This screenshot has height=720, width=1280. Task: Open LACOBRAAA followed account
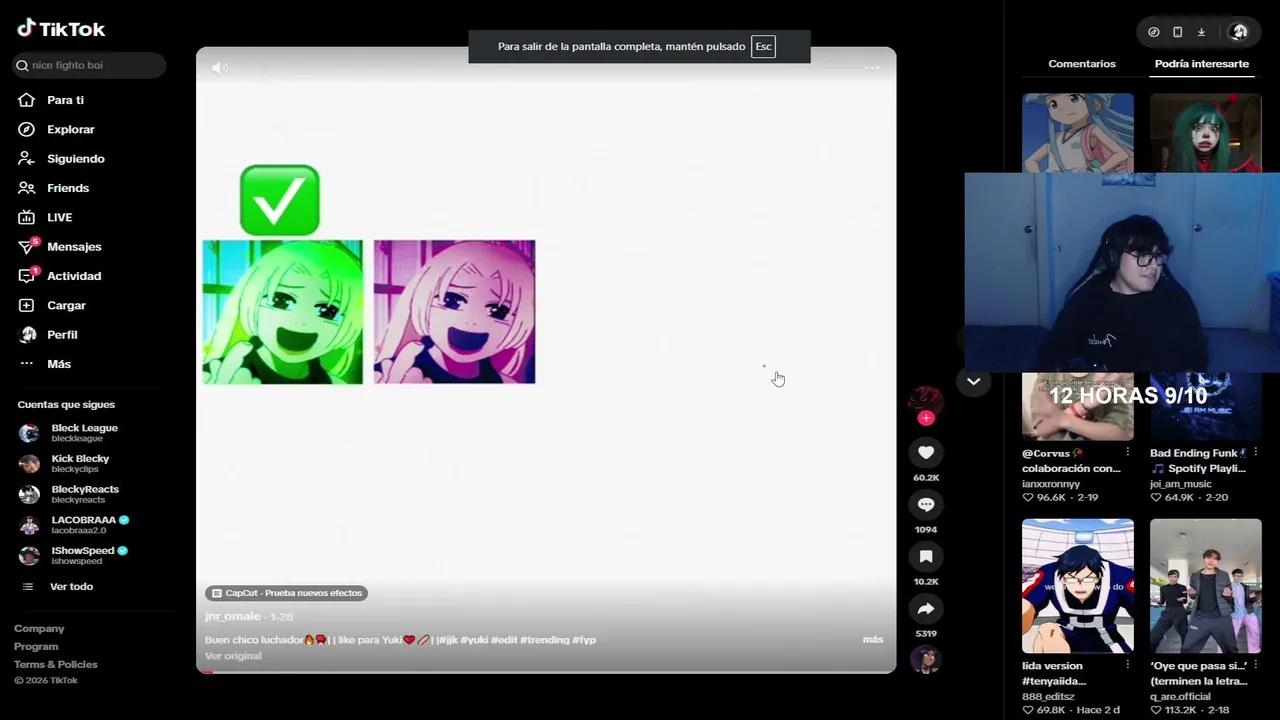(x=90, y=525)
